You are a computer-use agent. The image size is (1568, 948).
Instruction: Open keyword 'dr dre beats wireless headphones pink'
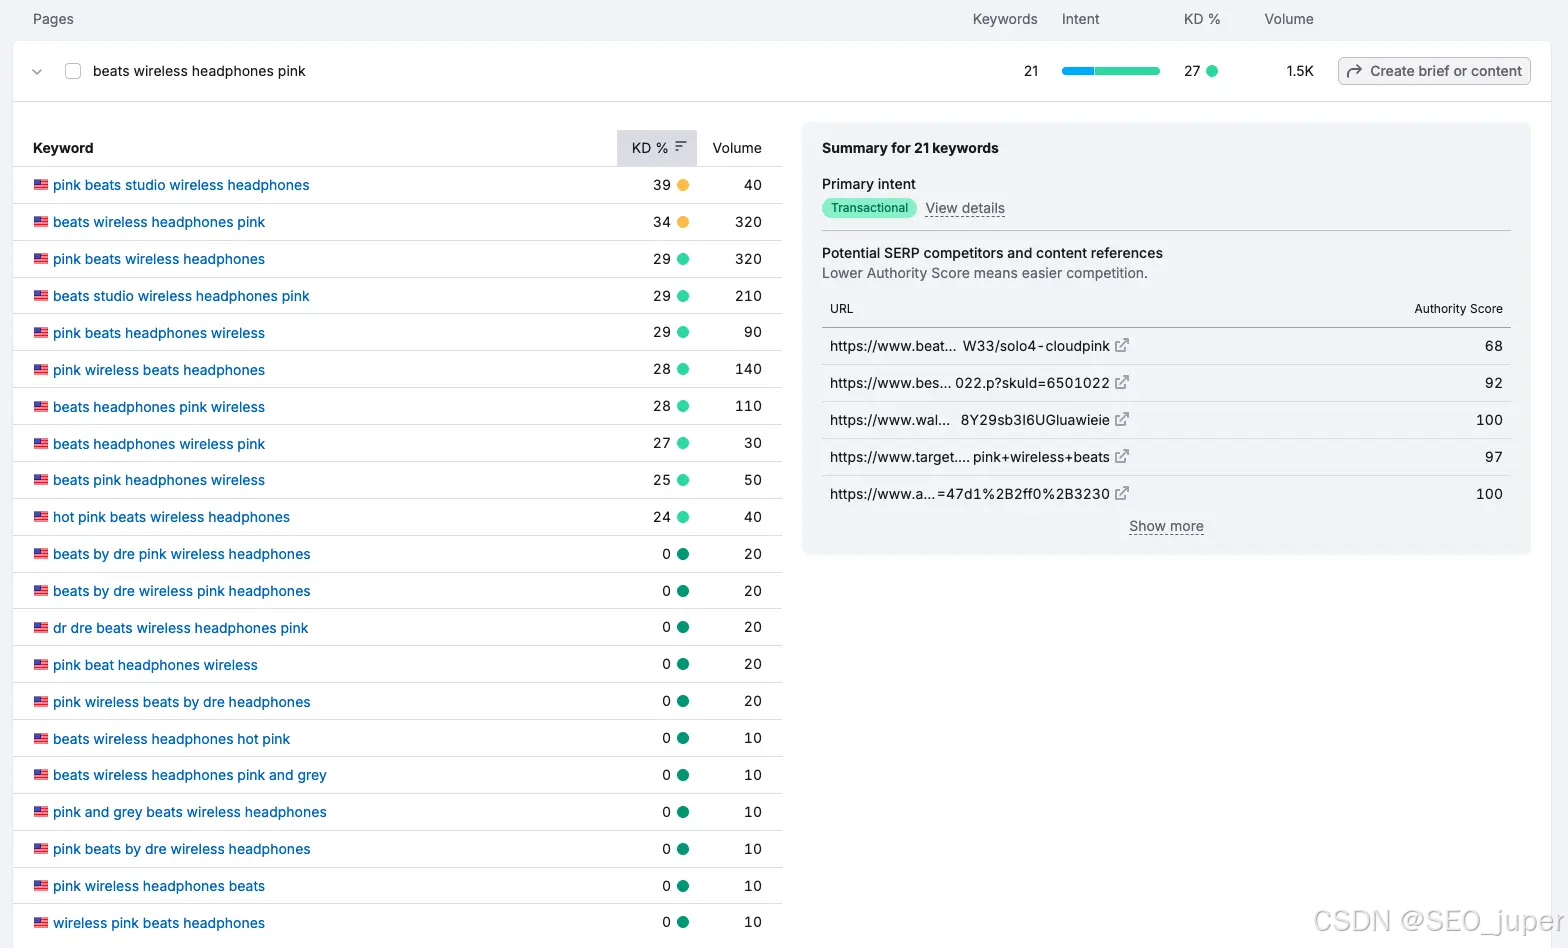tap(180, 628)
